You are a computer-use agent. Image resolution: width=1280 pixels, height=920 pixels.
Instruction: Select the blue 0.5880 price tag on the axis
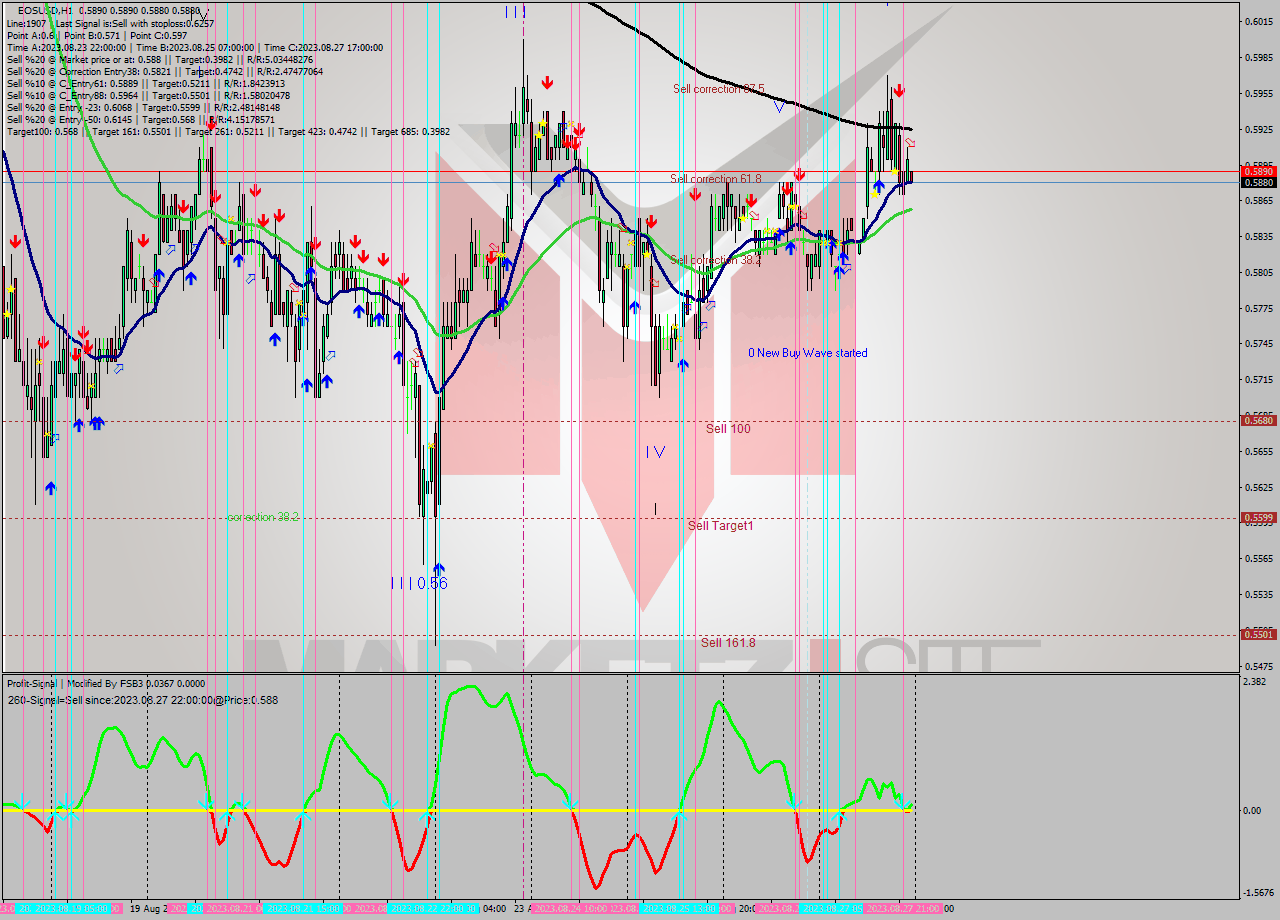click(1257, 184)
